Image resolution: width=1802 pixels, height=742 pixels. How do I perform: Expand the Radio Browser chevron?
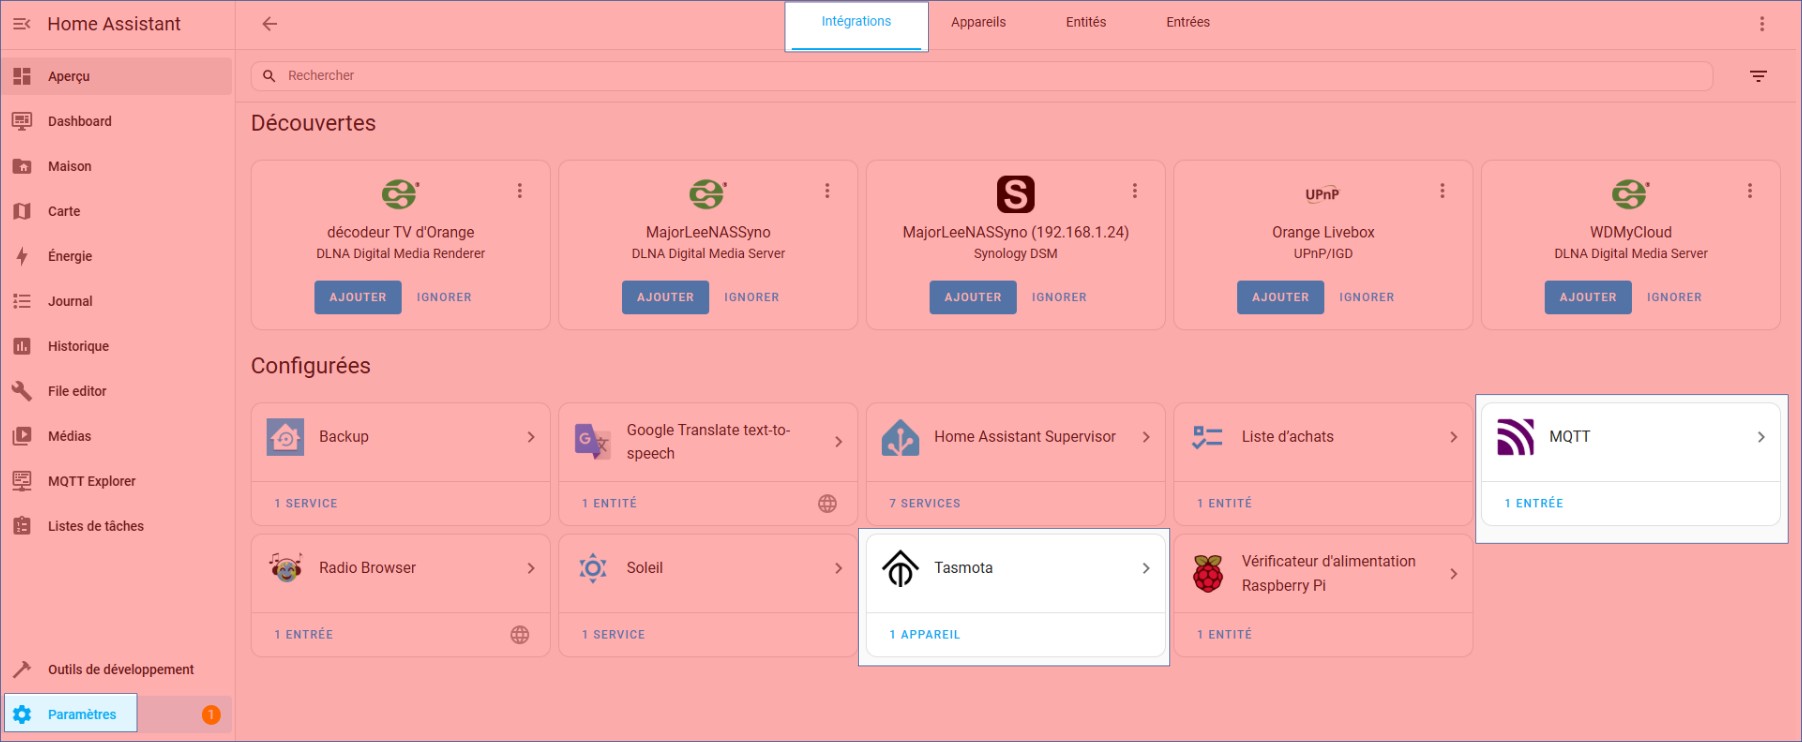coord(531,568)
